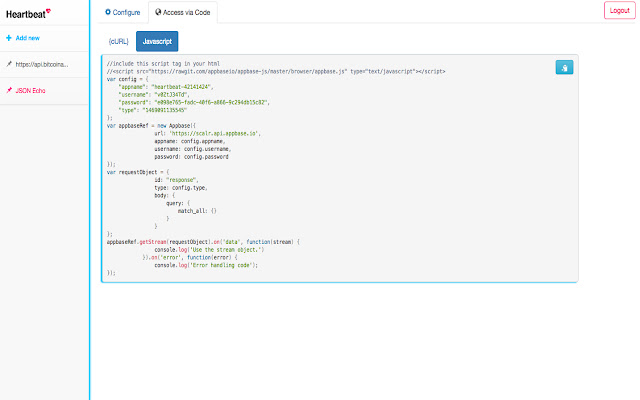Click the plus icon beside Add new
Image resolution: width=640 pixels, height=400 pixels.
9,38
